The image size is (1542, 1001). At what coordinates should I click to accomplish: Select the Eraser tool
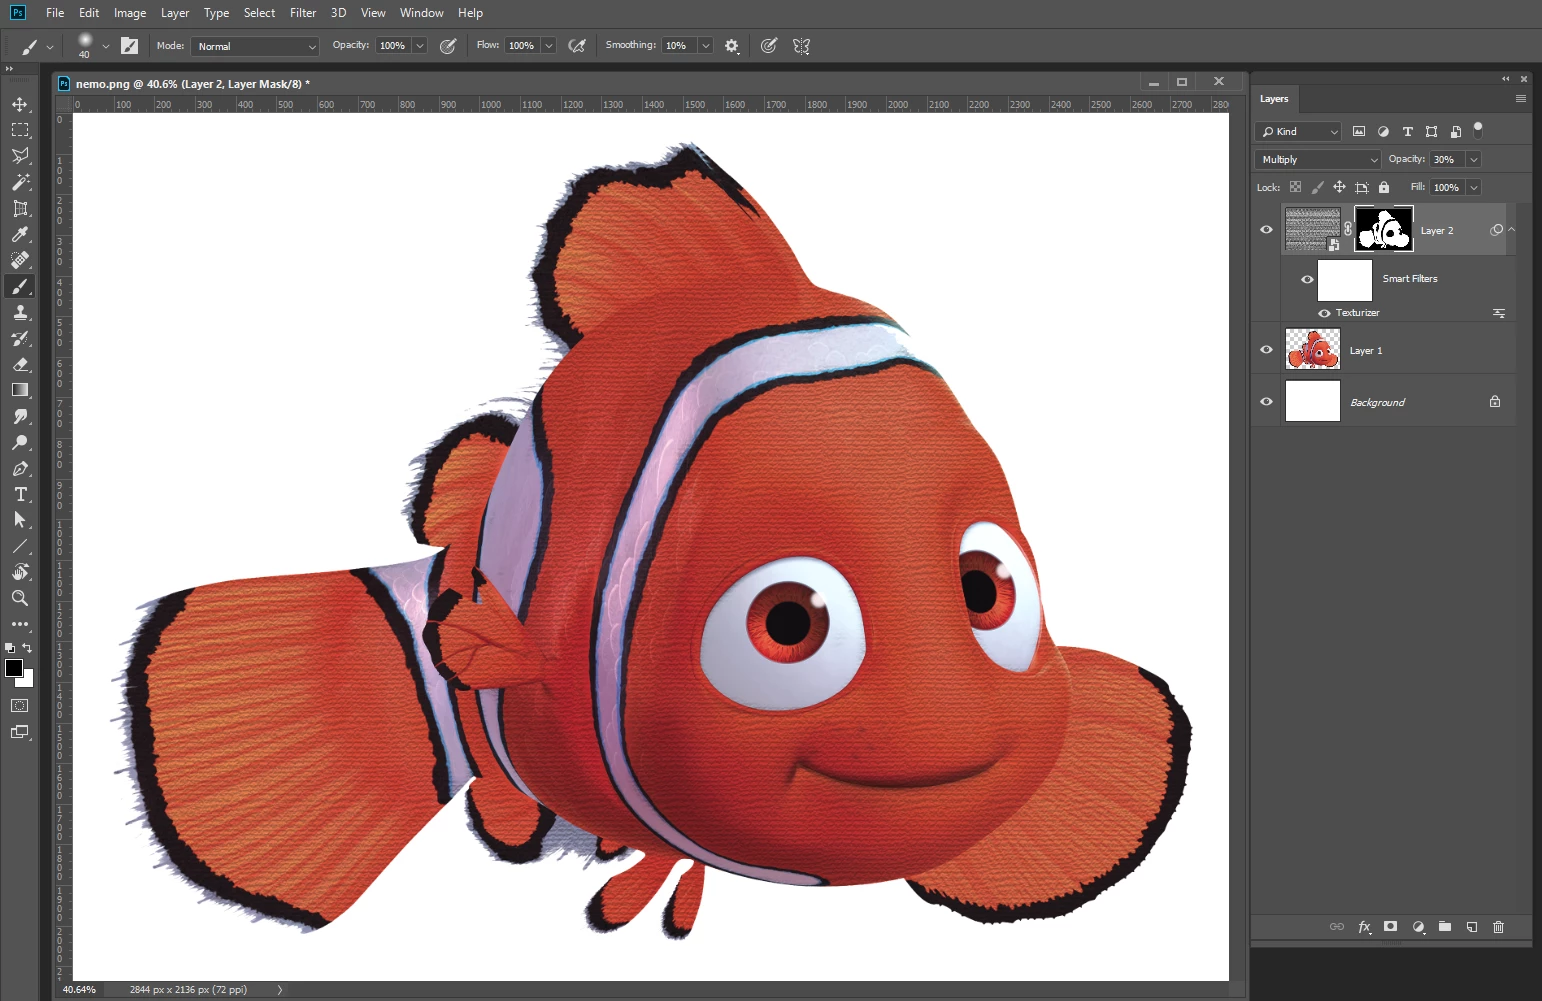point(20,364)
